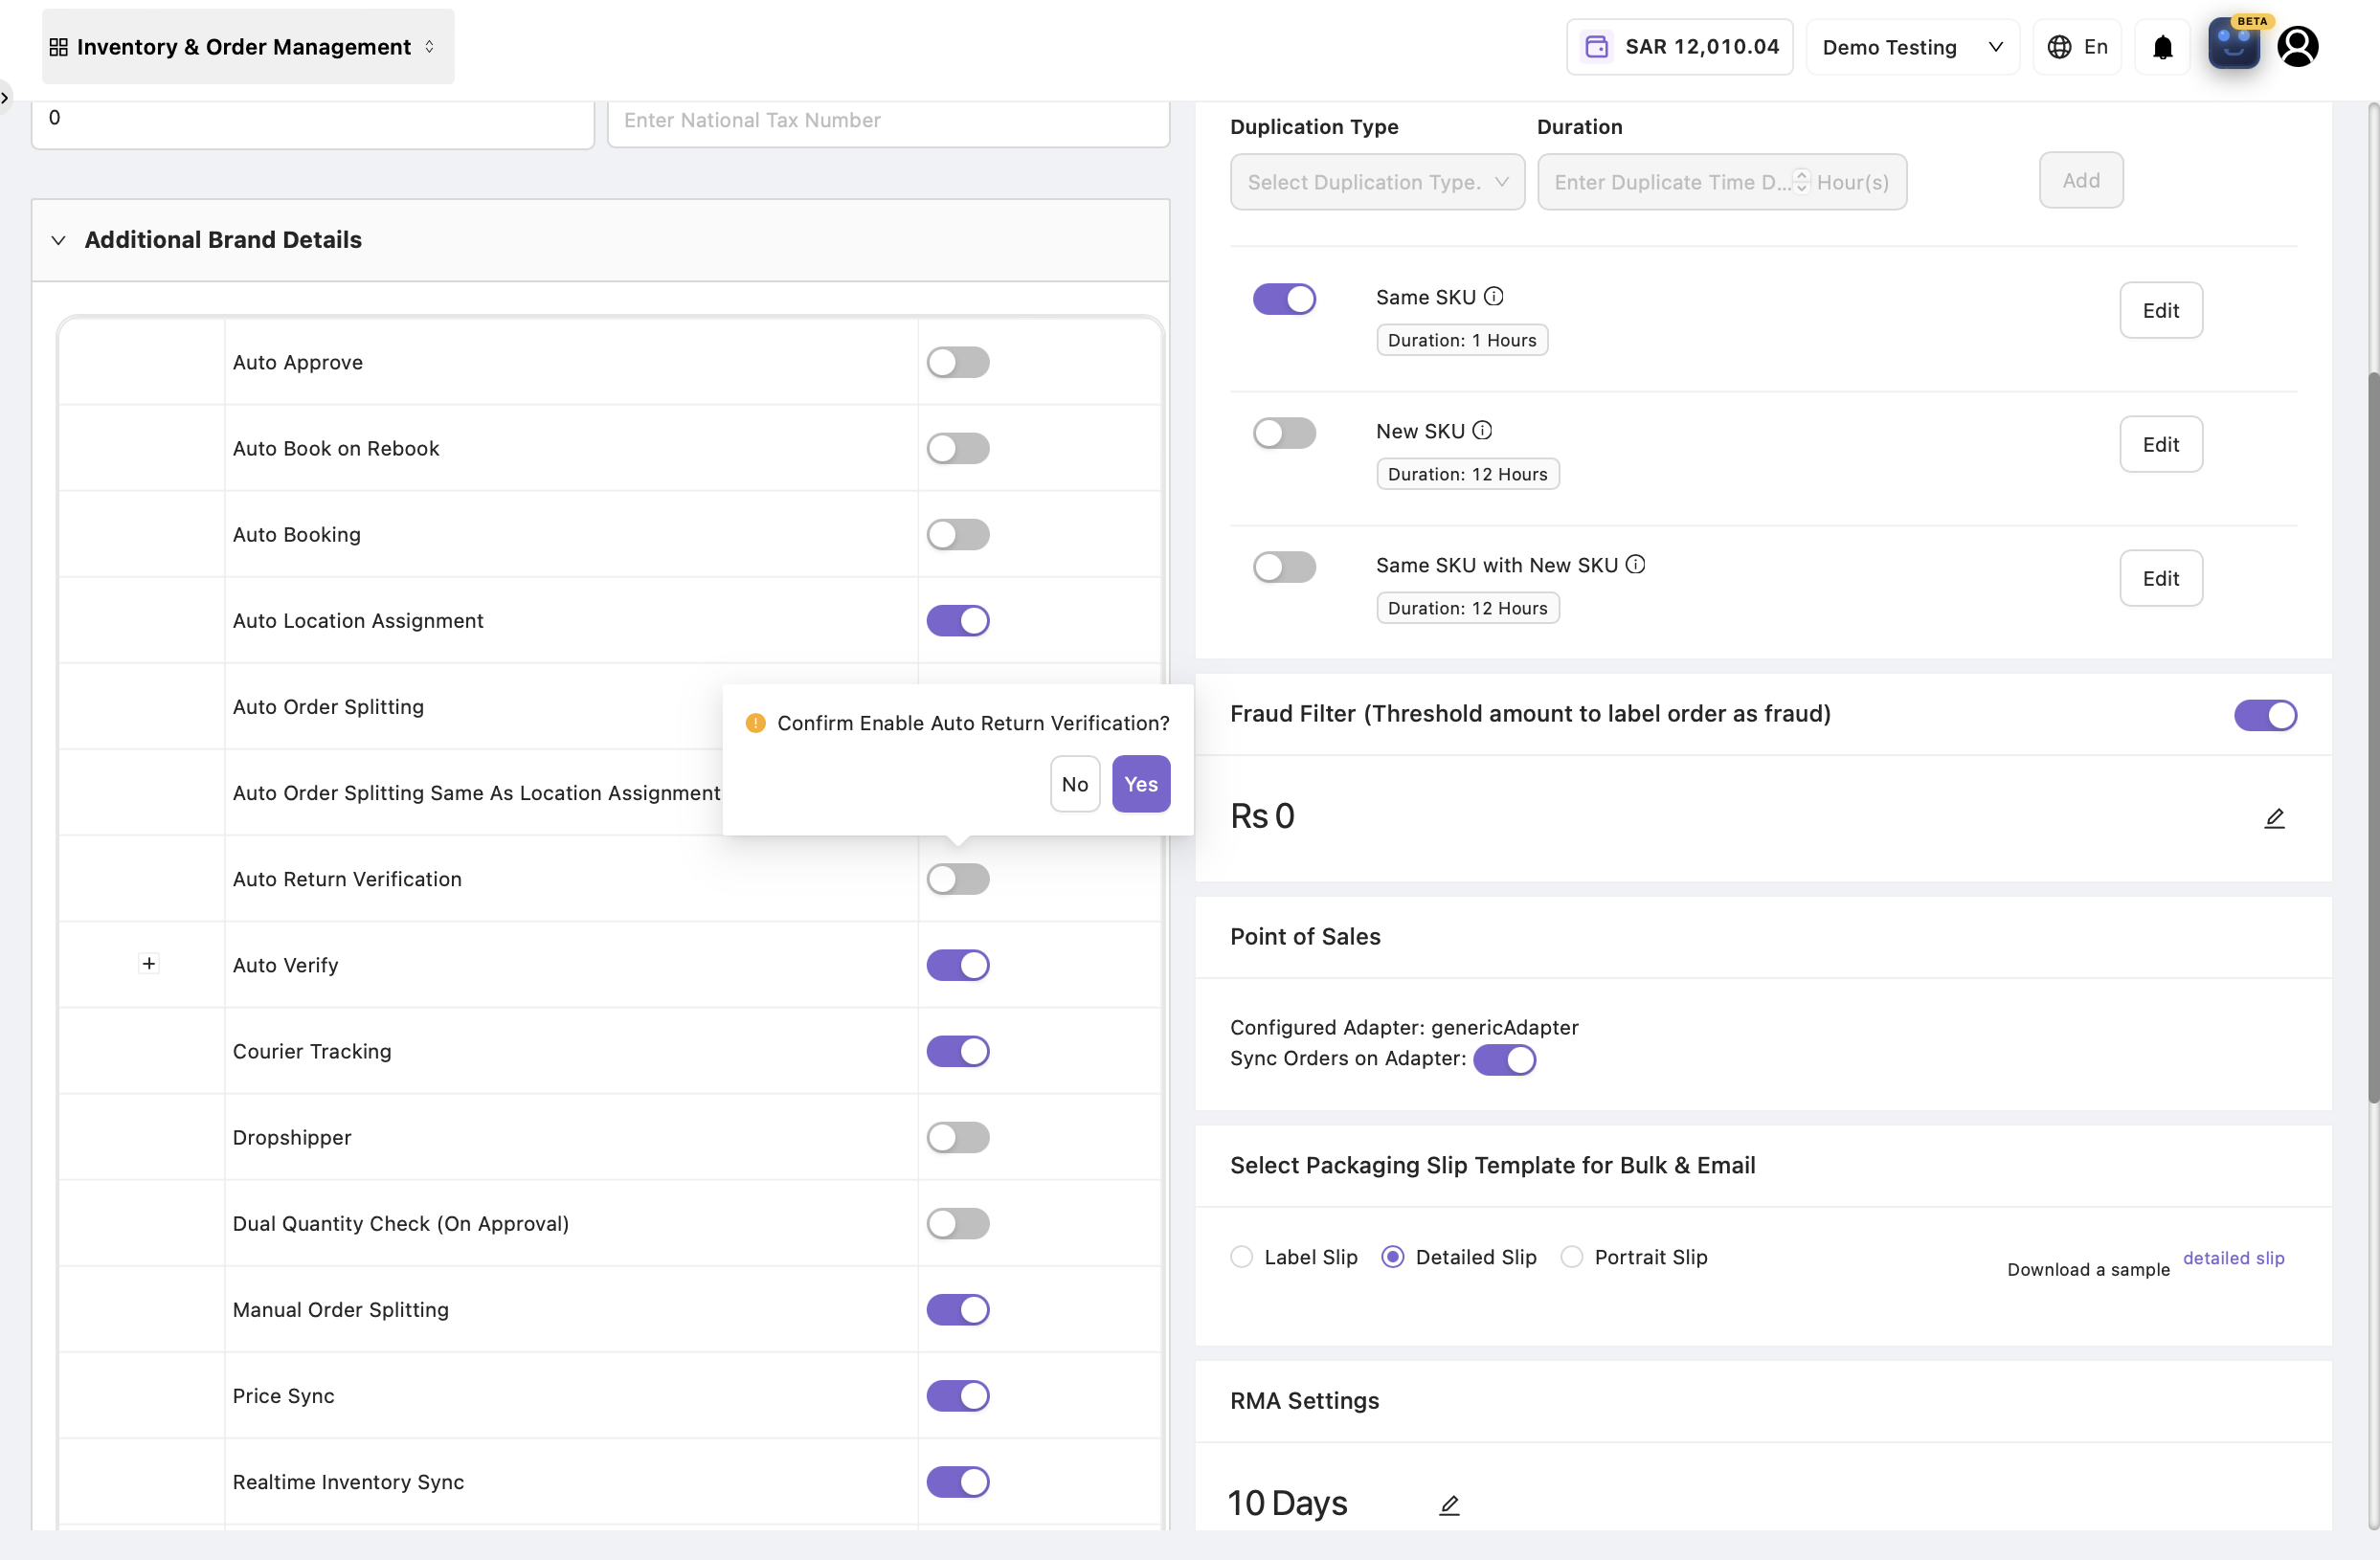The height and width of the screenshot is (1560, 2380).
Task: Click the New SKU info icon
Action: (1482, 430)
